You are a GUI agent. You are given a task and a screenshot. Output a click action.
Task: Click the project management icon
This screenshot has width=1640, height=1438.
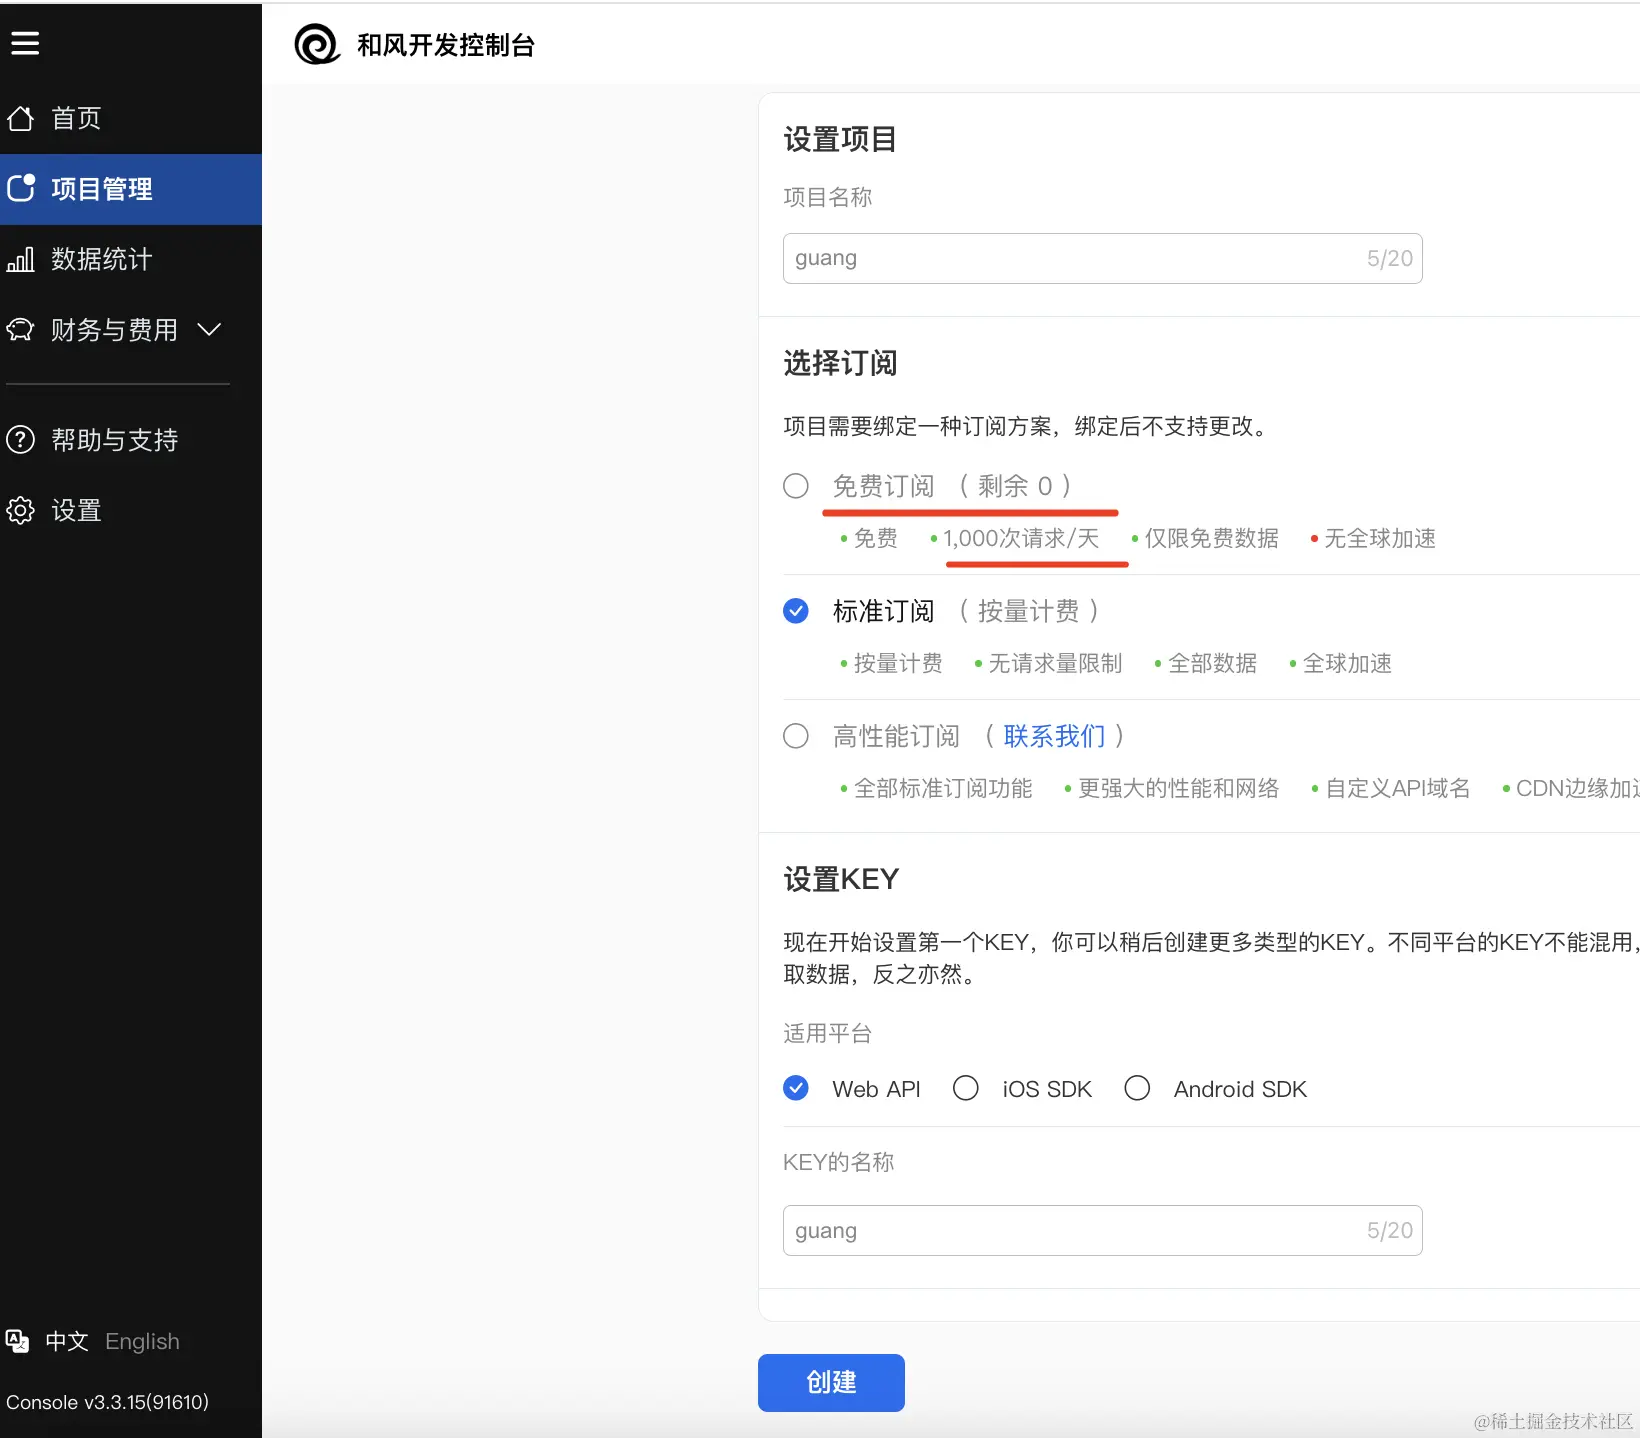point(21,188)
